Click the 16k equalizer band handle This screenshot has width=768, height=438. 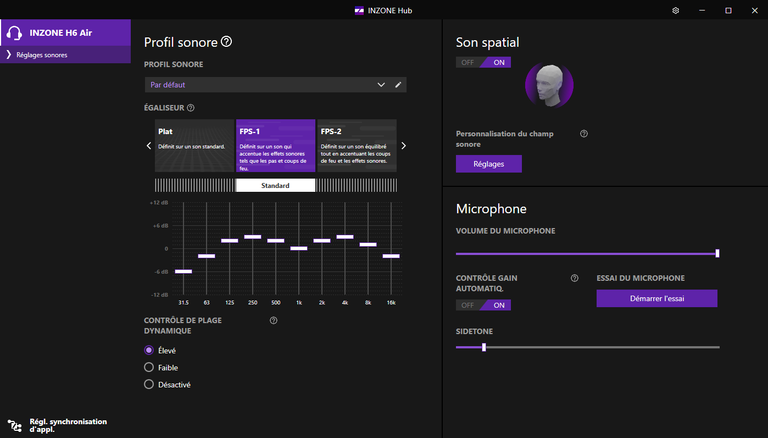click(x=391, y=256)
